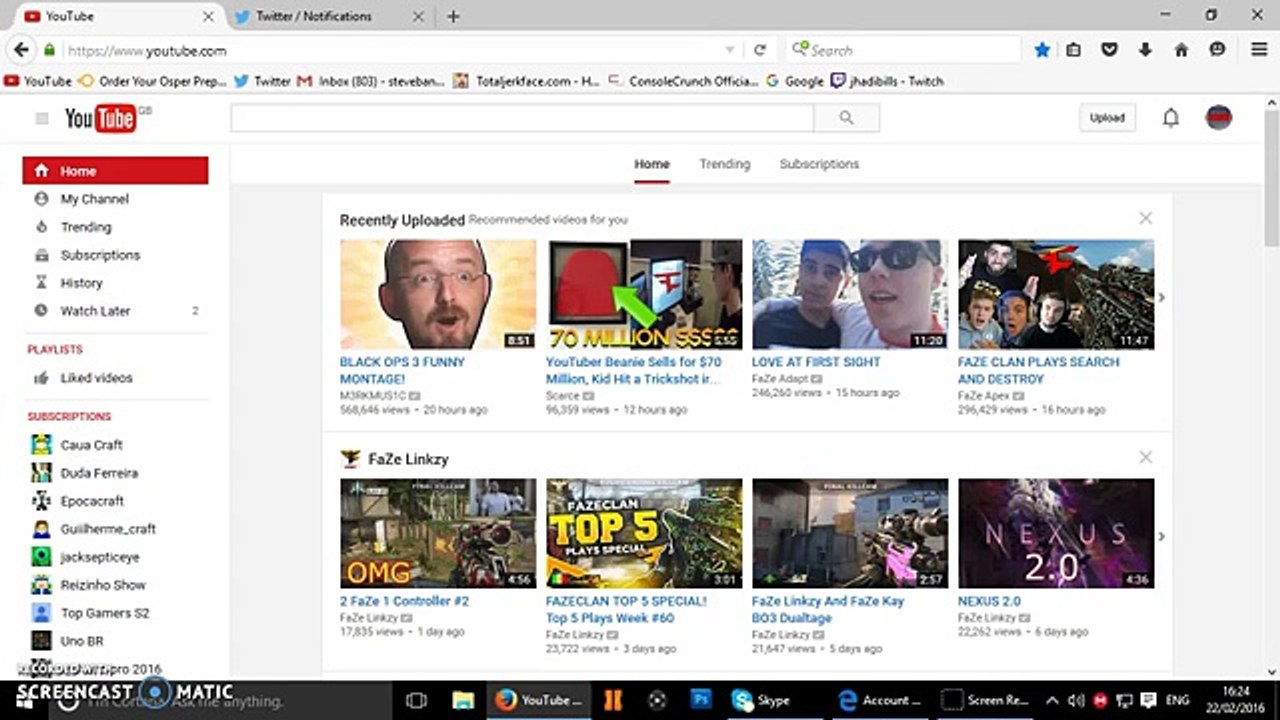
Task: Open Gmail Inbox bookmark
Action: point(372,81)
